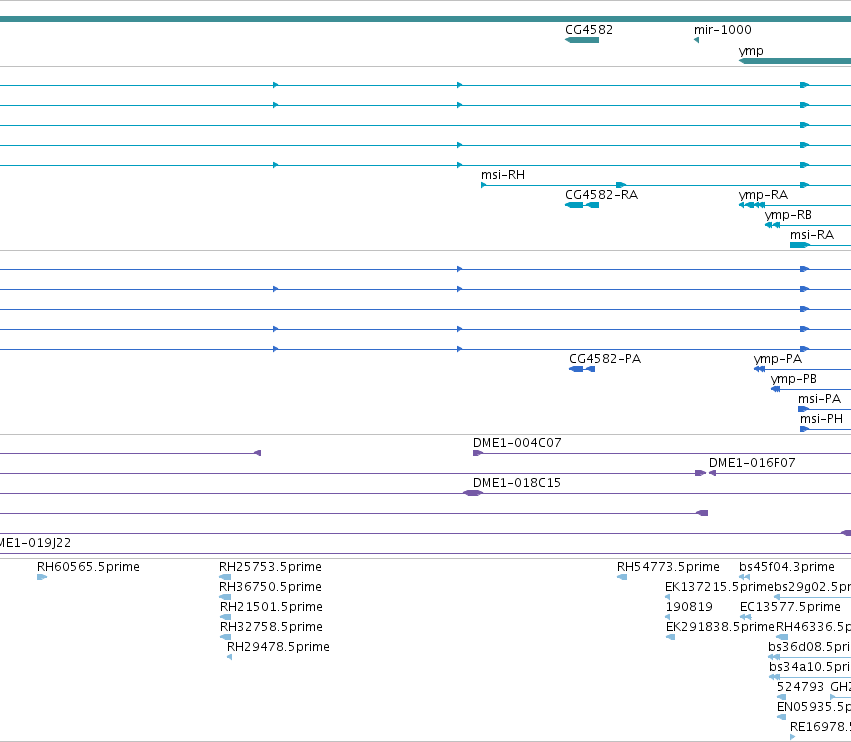
Task: Select the RH36750.5prime EST label
Action: (x=270, y=587)
